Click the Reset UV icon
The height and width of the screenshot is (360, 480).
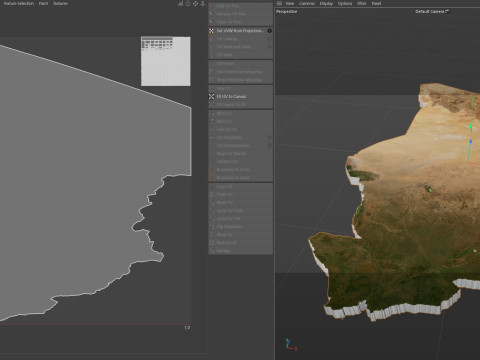point(211,202)
